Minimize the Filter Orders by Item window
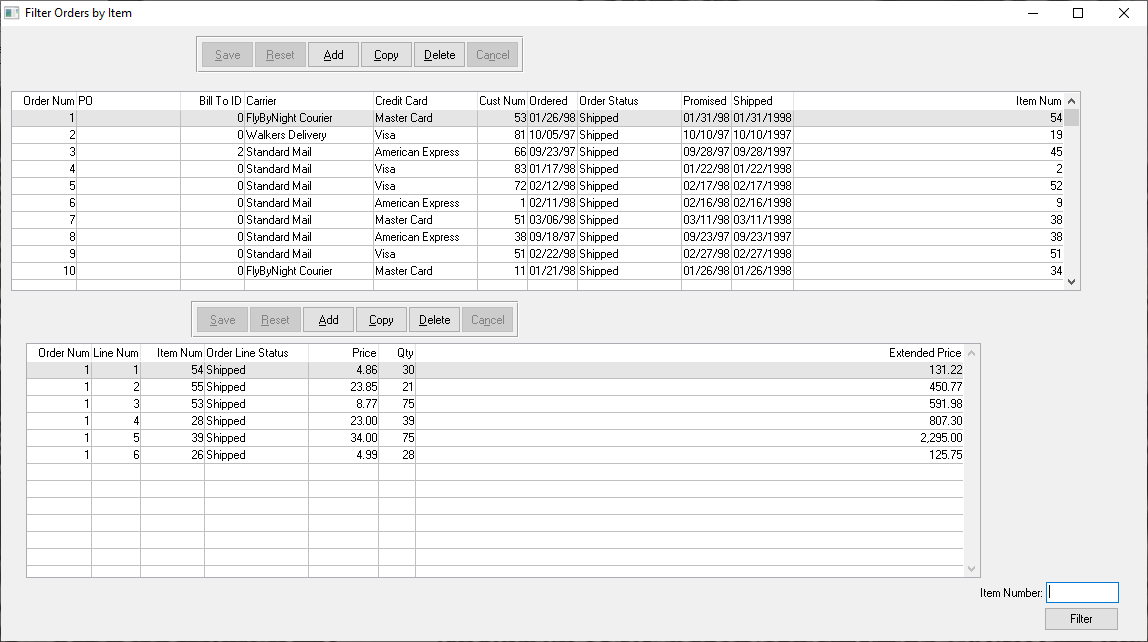Screen dimensions: 1148x642 click(x=1033, y=13)
